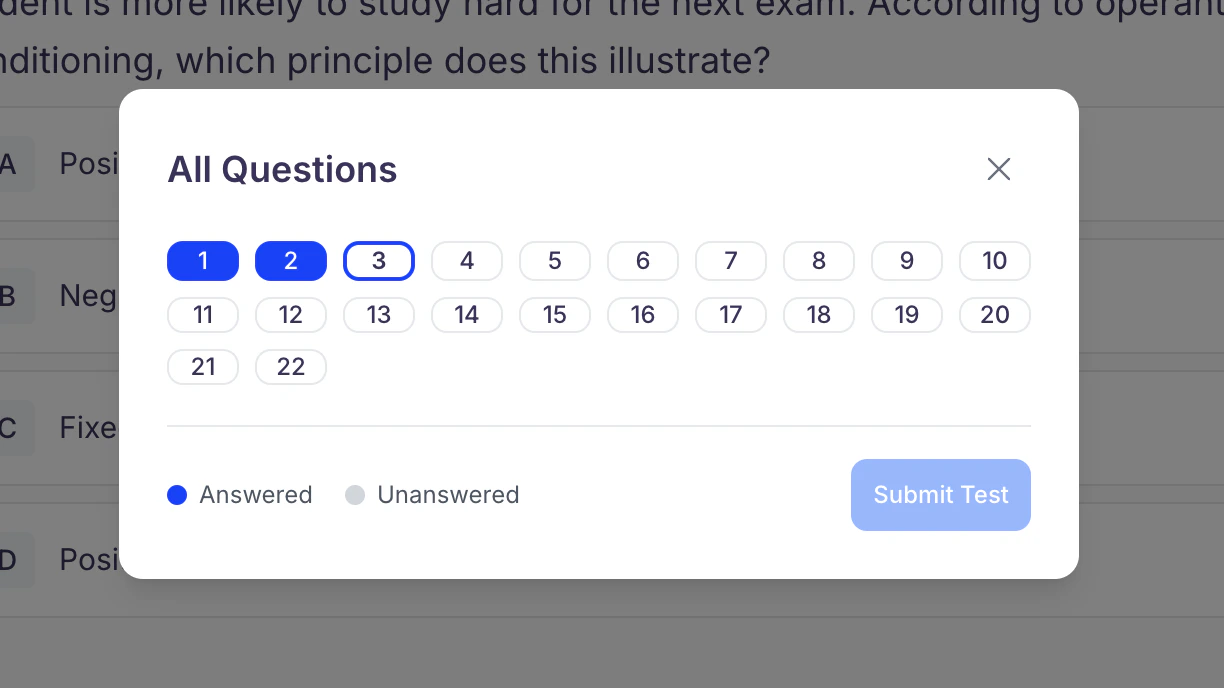Open question 13
1224x688 pixels.
(x=379, y=315)
